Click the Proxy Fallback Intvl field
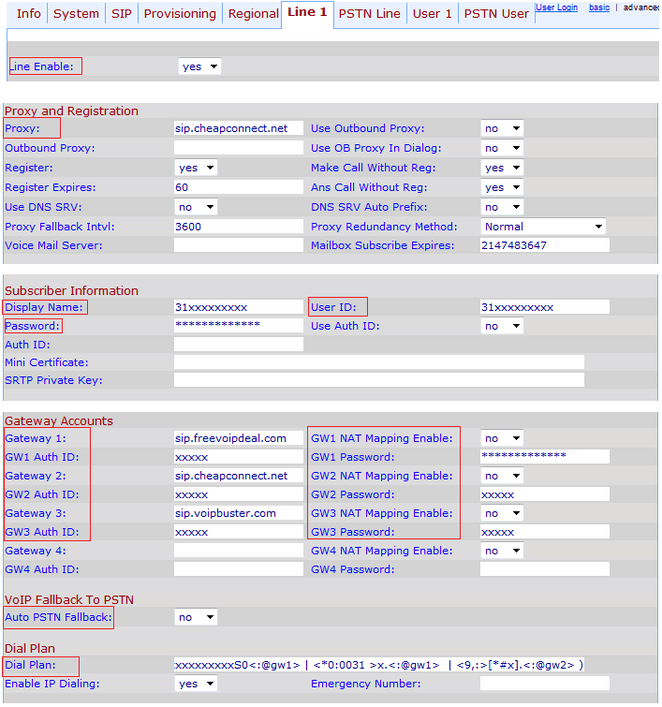Viewport: 662px width, 707px height. tap(239, 226)
